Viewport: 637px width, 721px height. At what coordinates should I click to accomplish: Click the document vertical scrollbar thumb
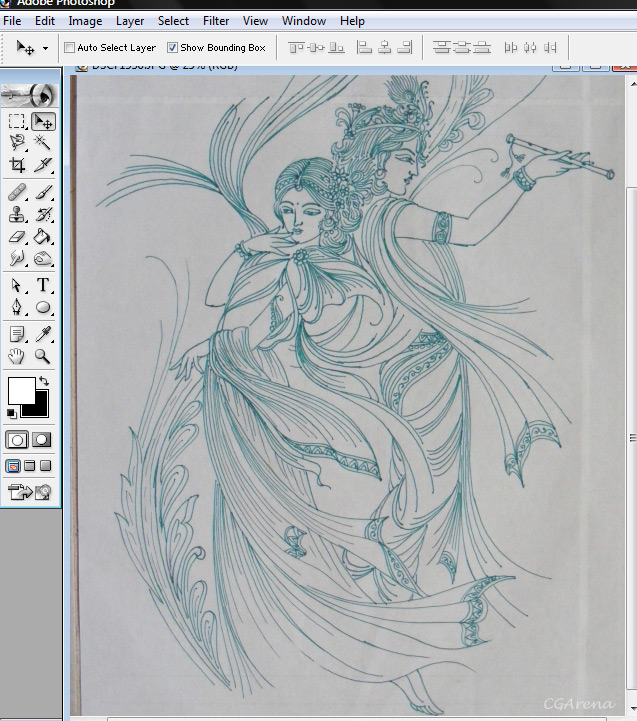point(631,437)
